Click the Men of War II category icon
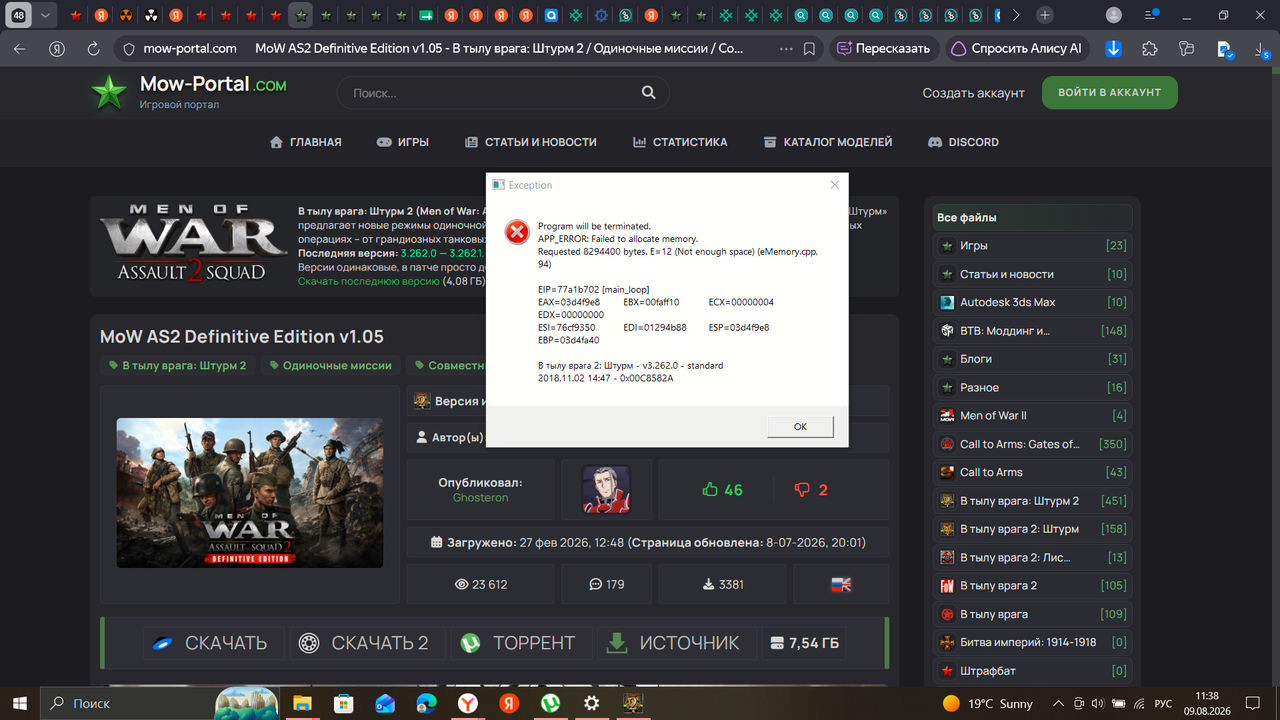Screen dimensions: 1280x720 (947, 416)
